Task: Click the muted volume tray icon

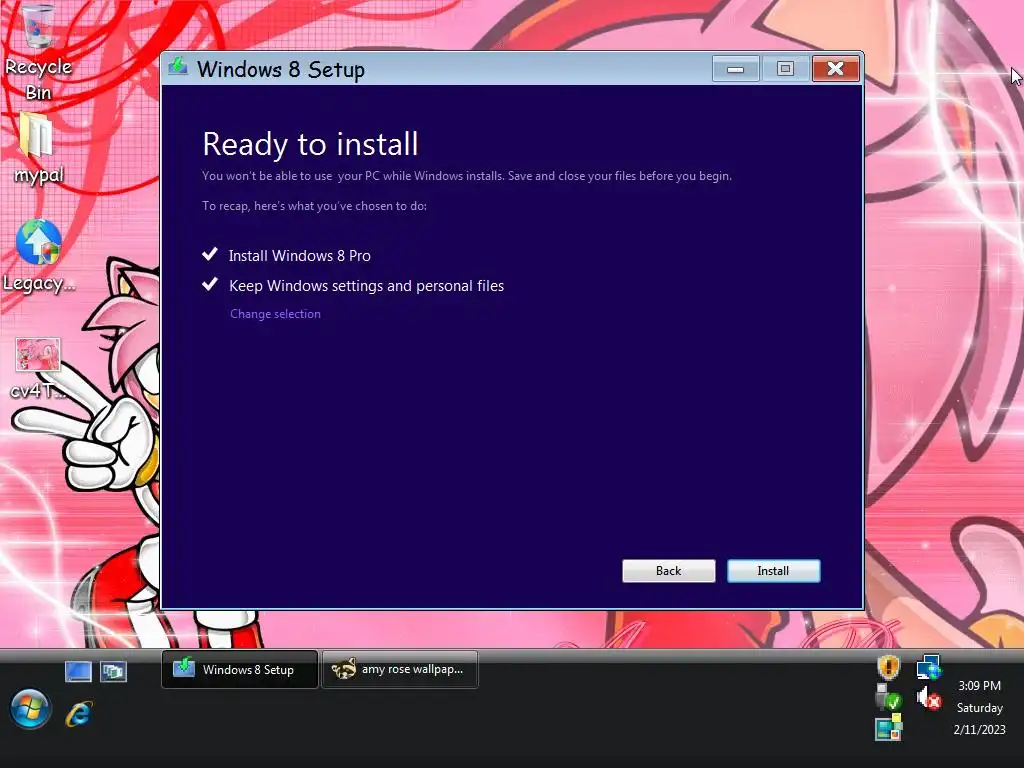Action: tap(928, 698)
